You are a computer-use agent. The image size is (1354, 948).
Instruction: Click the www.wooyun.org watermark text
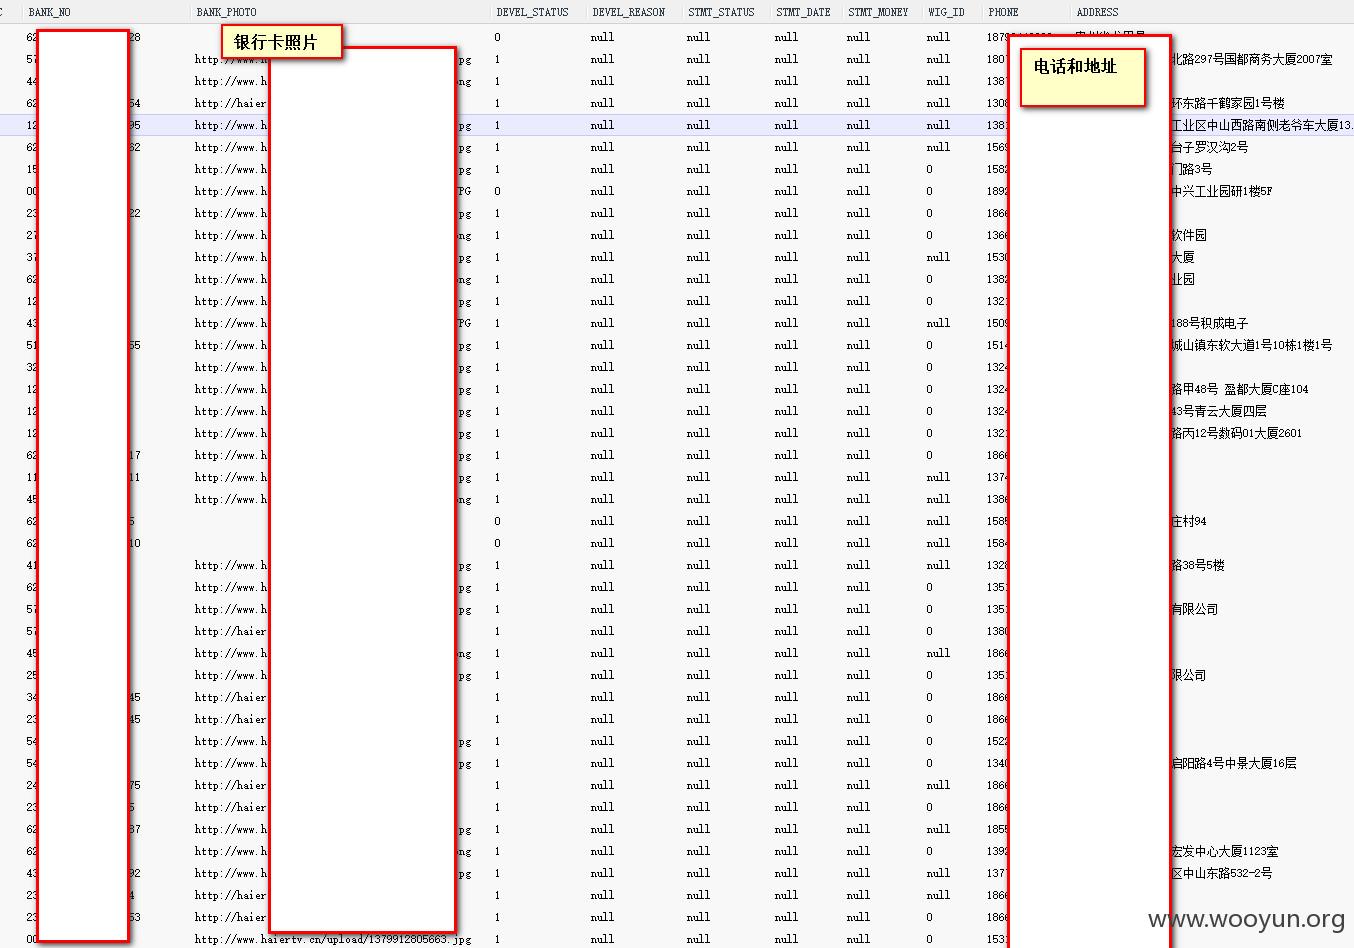click(1246, 919)
